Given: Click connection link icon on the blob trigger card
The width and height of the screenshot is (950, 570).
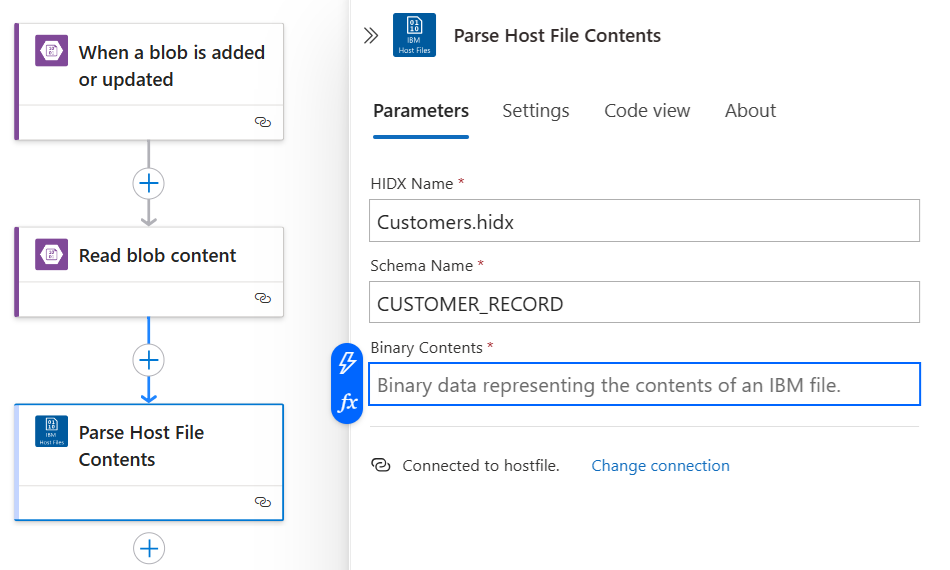Looking at the screenshot, I should pos(263,122).
